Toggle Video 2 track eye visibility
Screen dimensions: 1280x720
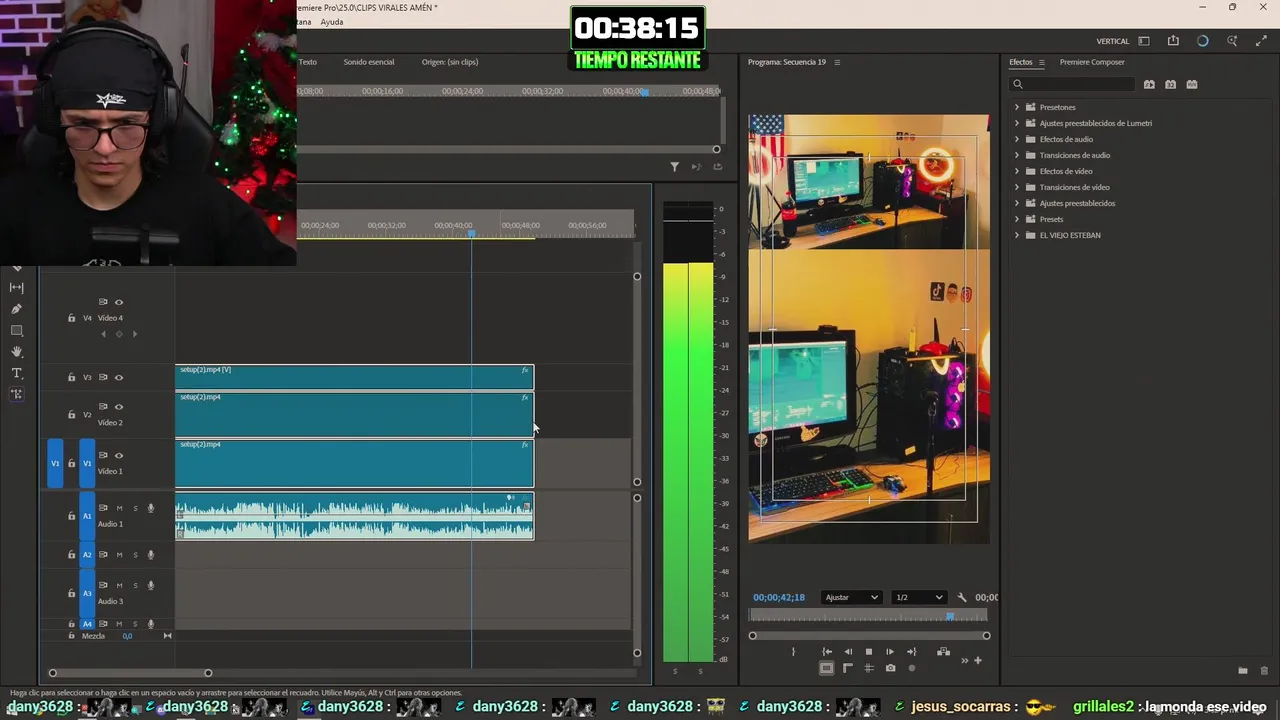(119, 407)
